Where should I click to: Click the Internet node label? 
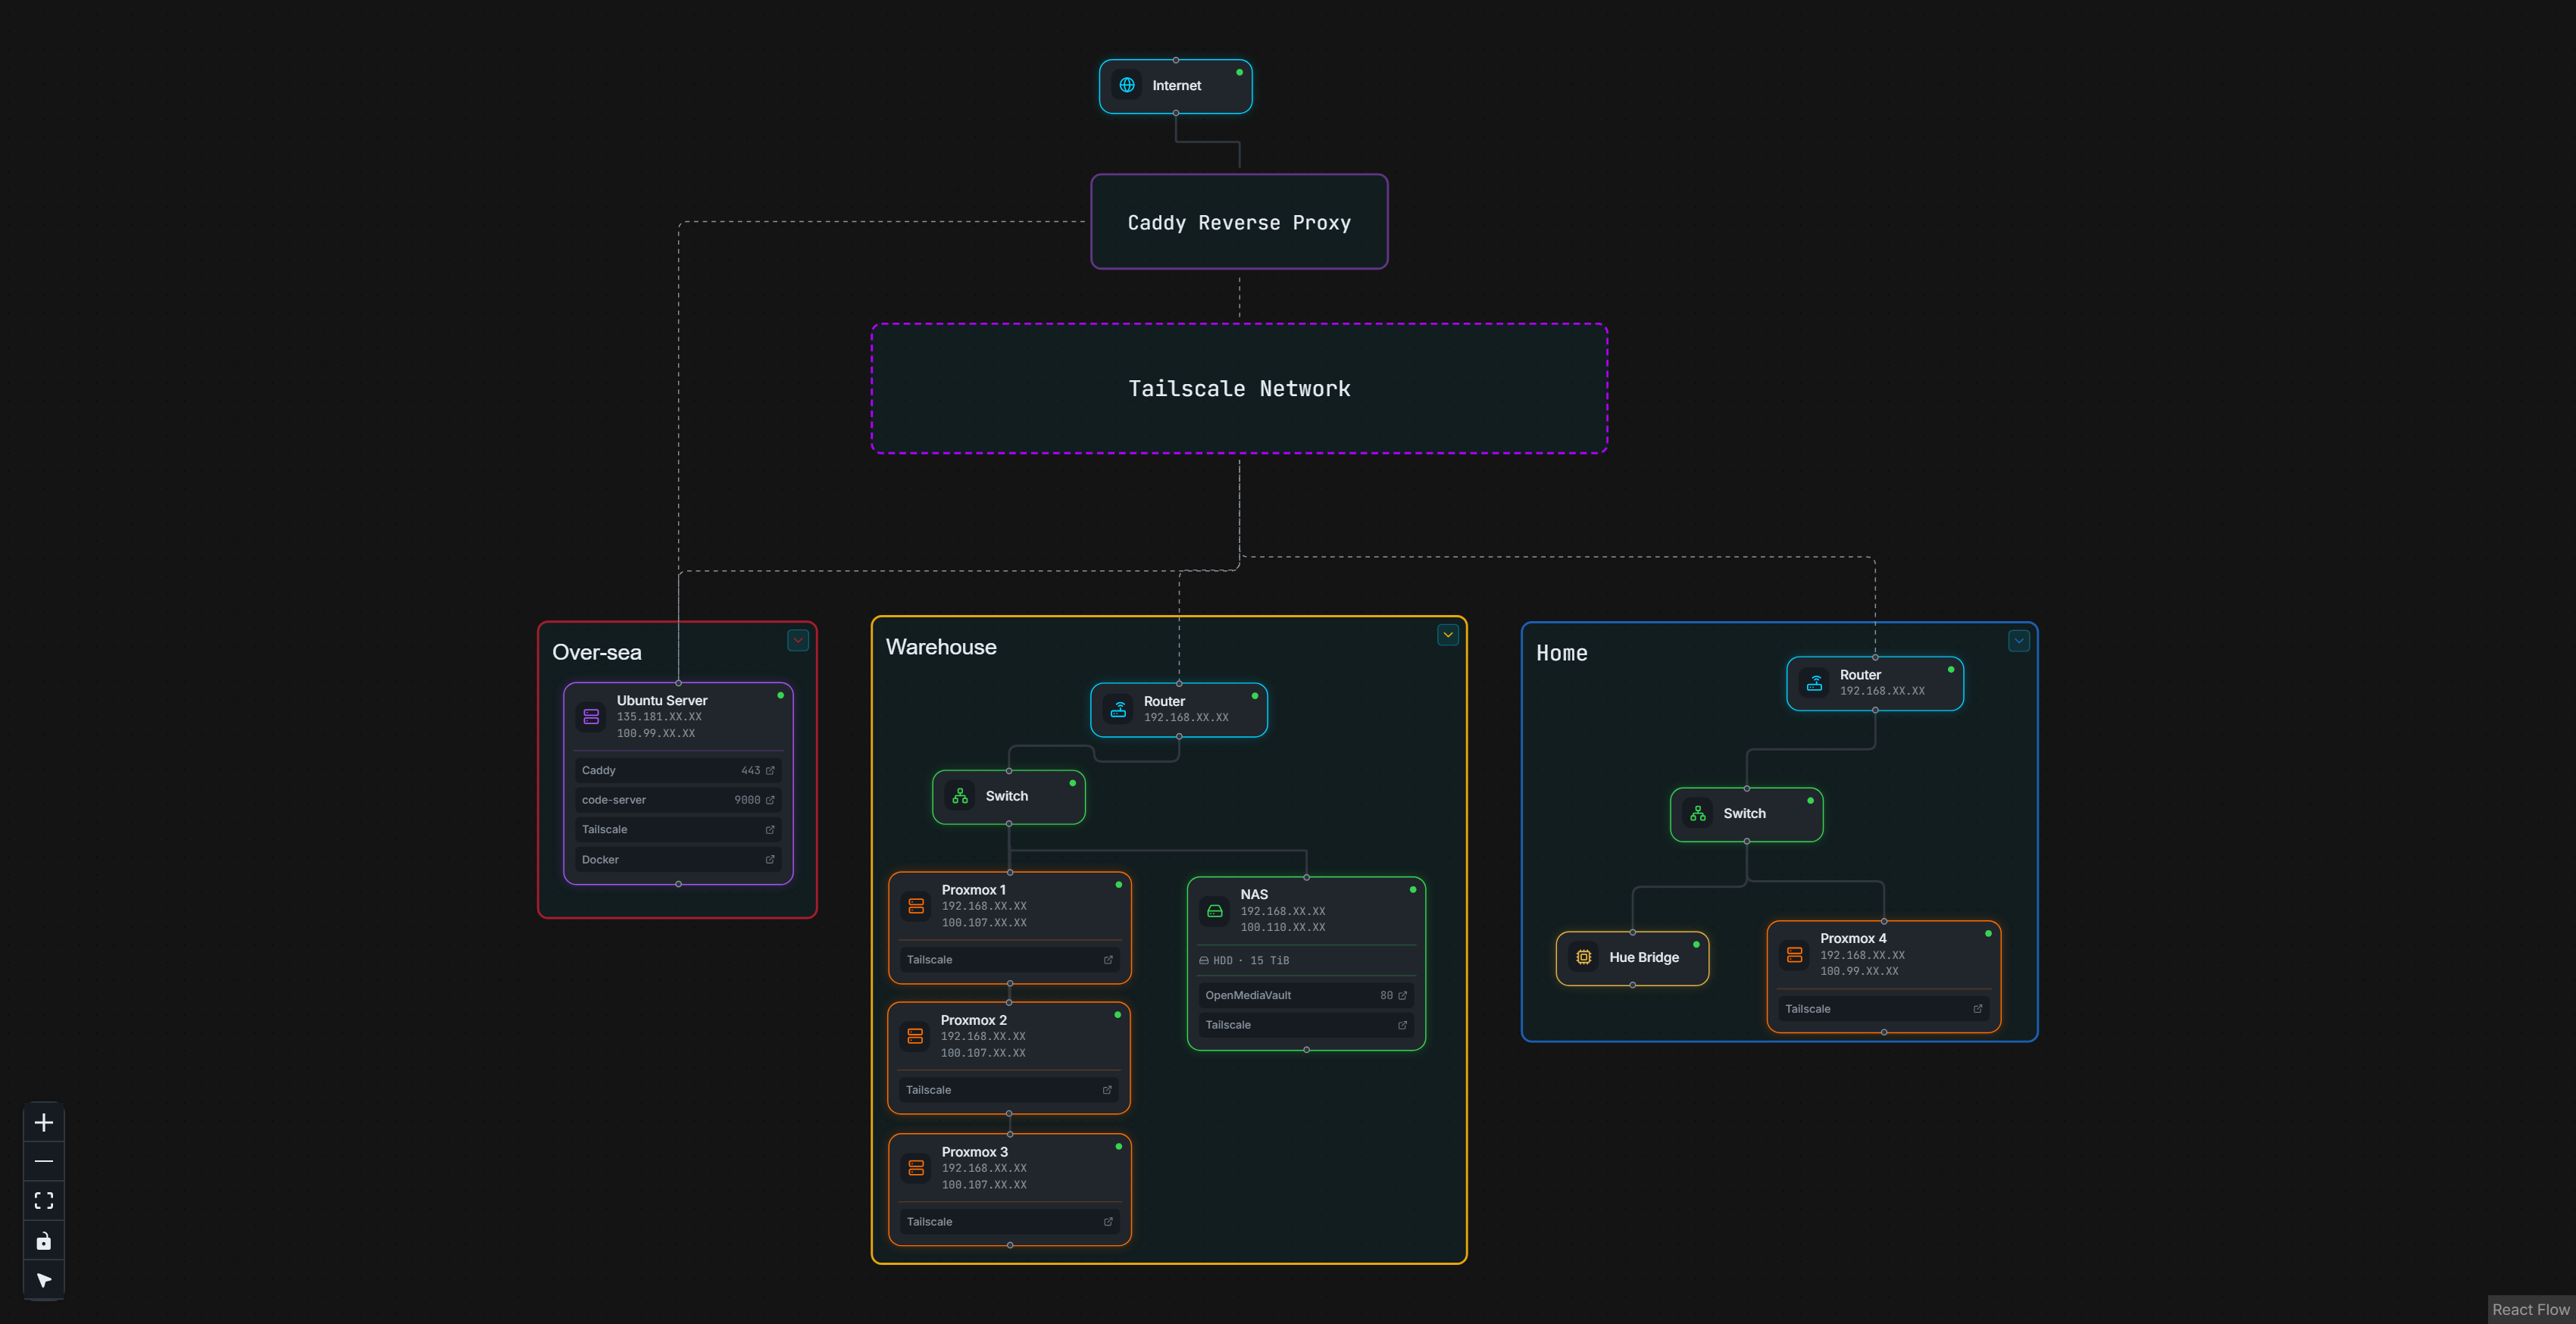[1177, 86]
